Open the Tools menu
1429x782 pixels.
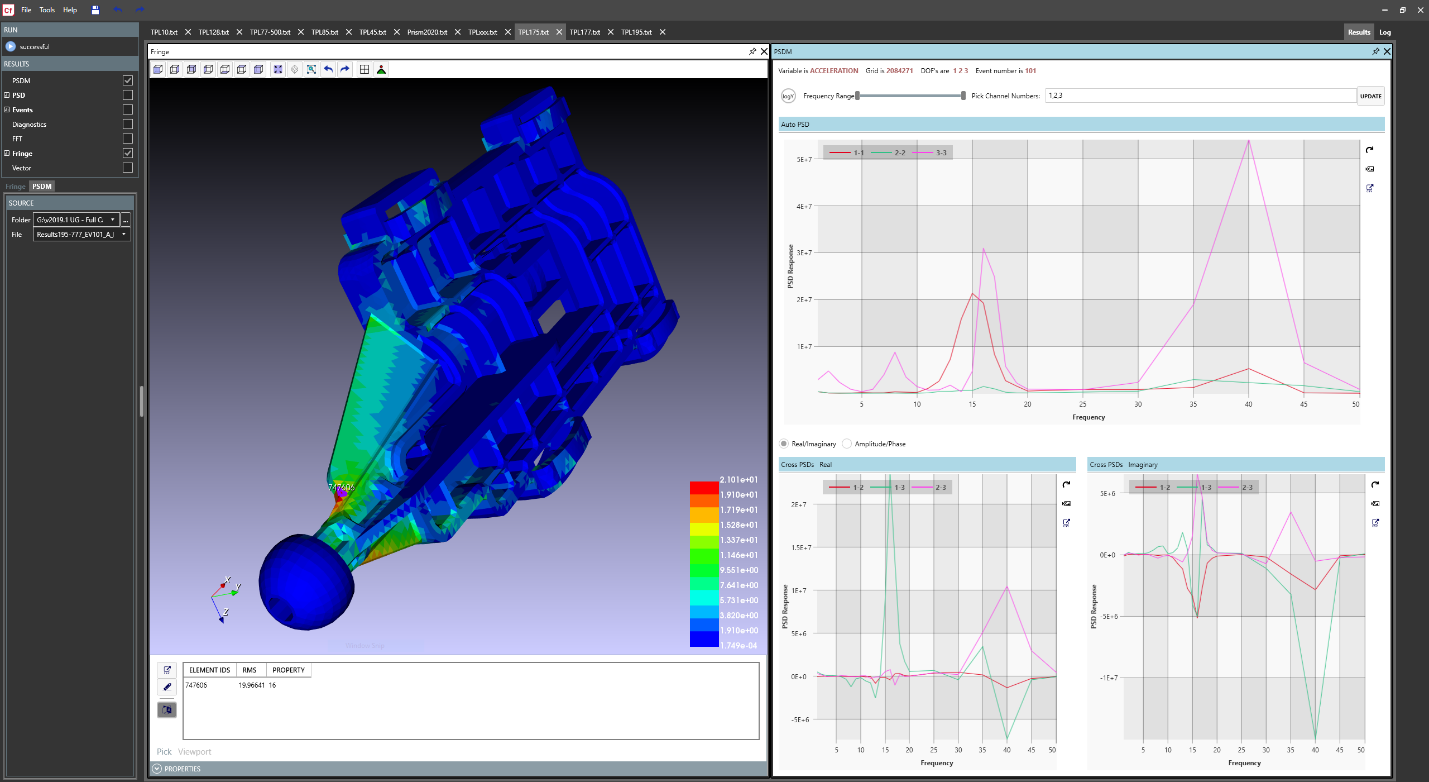click(47, 9)
